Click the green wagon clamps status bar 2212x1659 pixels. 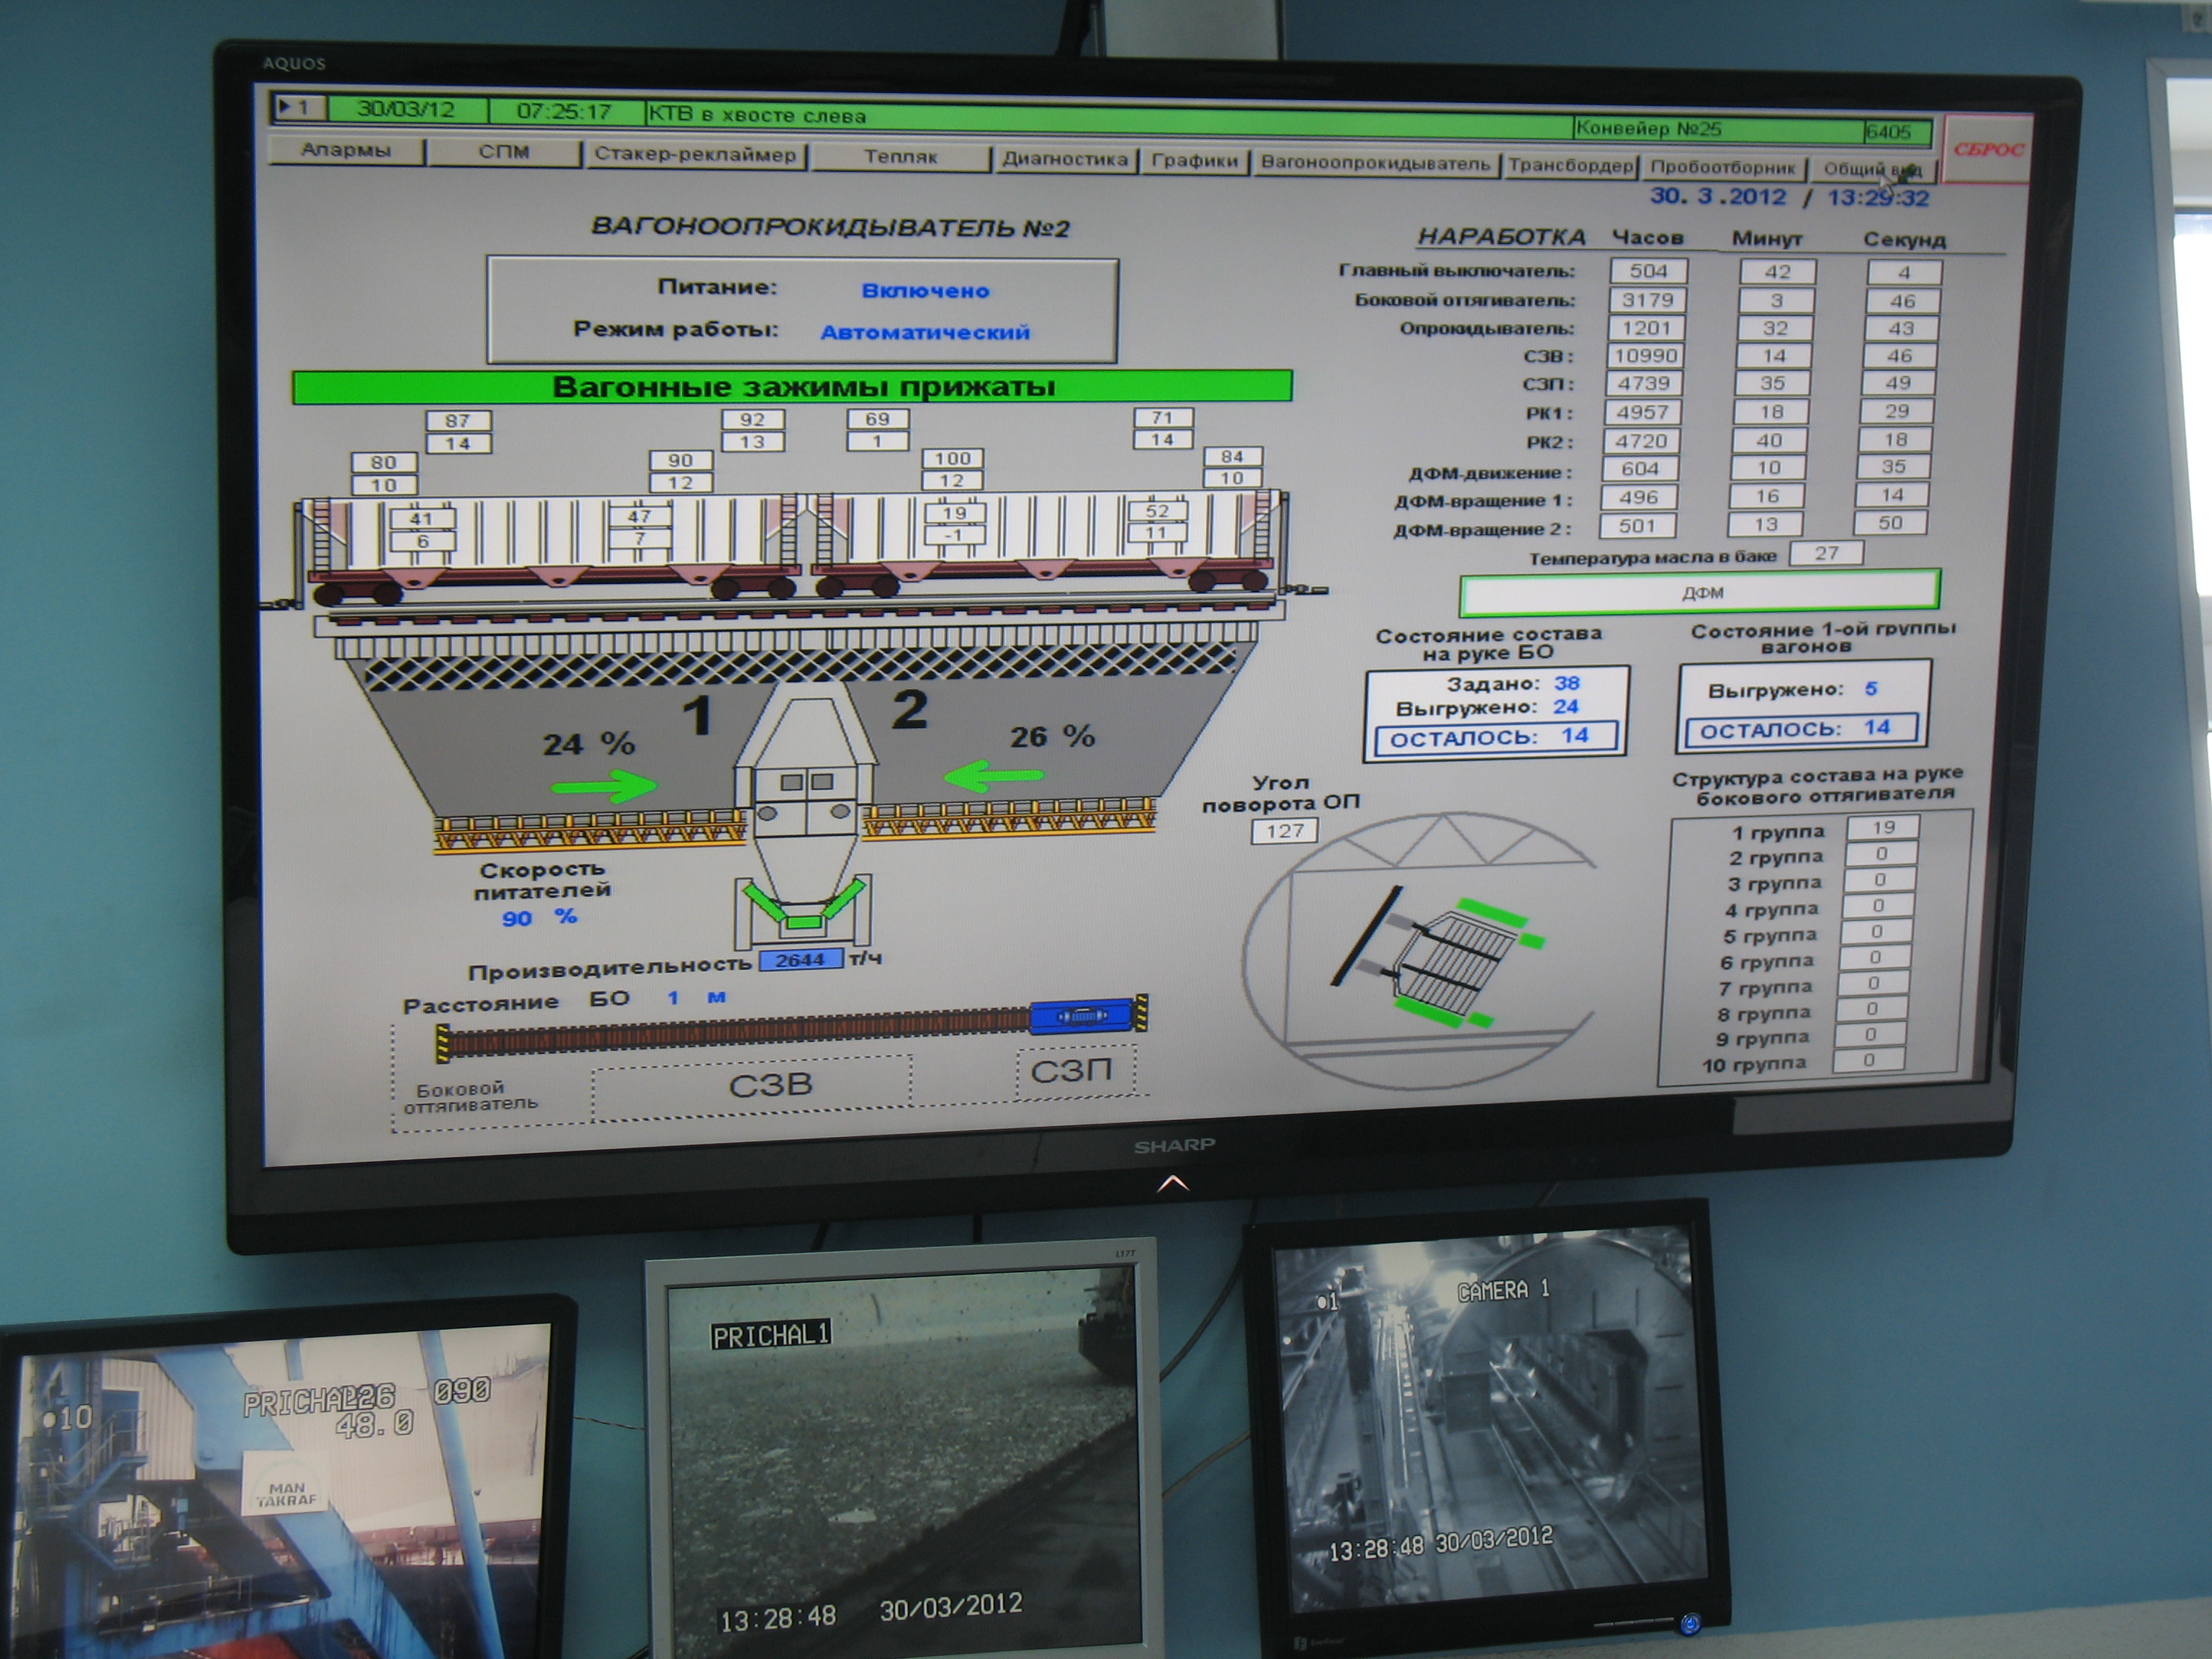coord(791,387)
